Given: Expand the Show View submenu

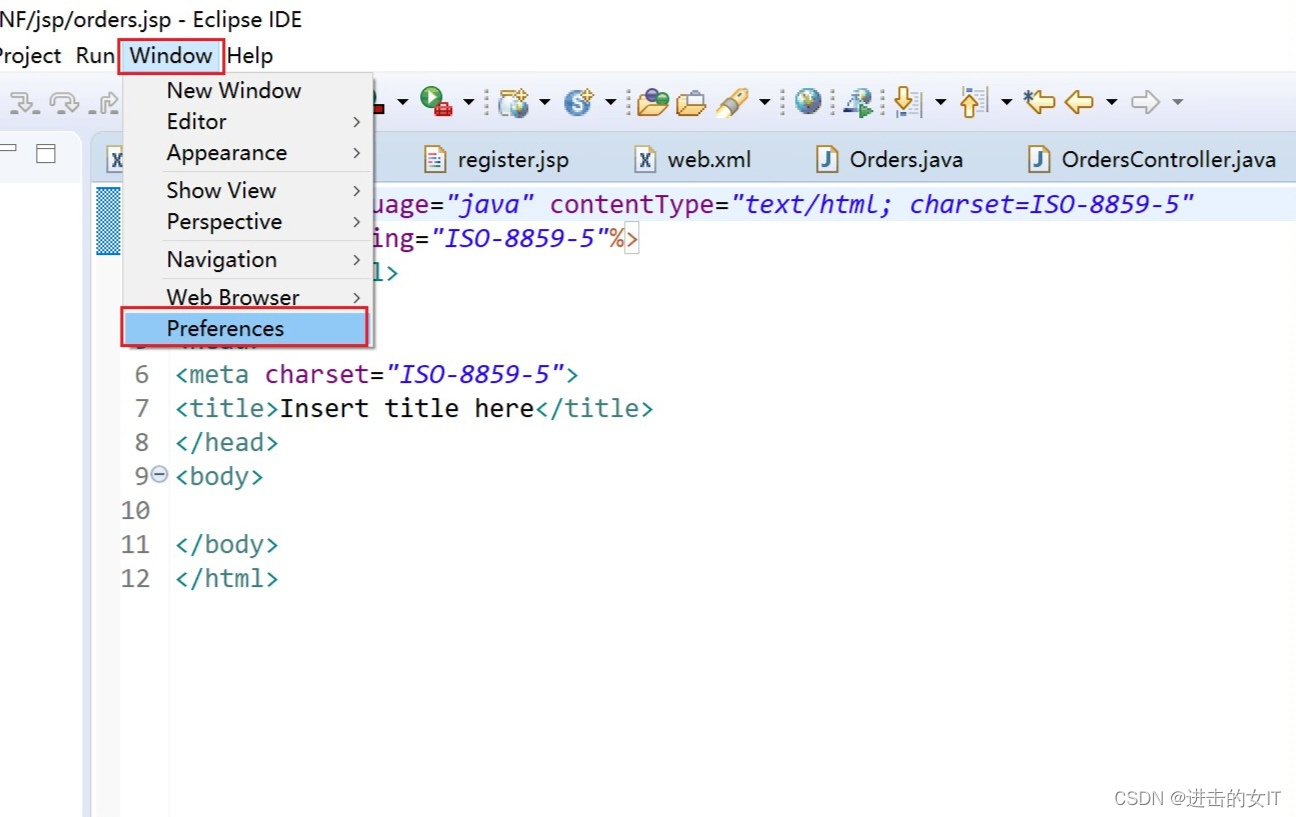Looking at the screenshot, I should (248, 190).
